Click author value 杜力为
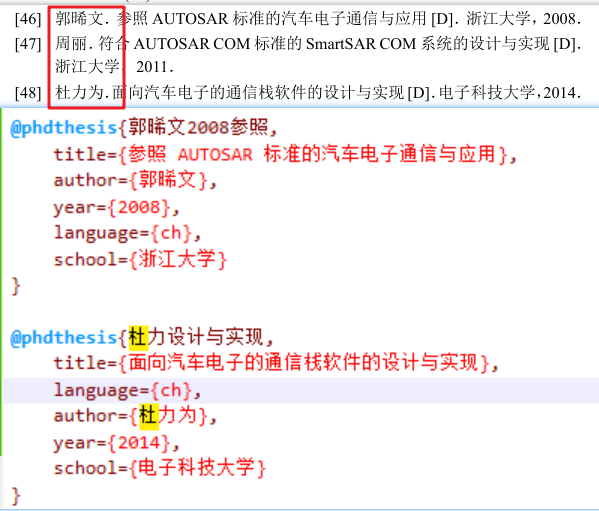 click(x=167, y=416)
